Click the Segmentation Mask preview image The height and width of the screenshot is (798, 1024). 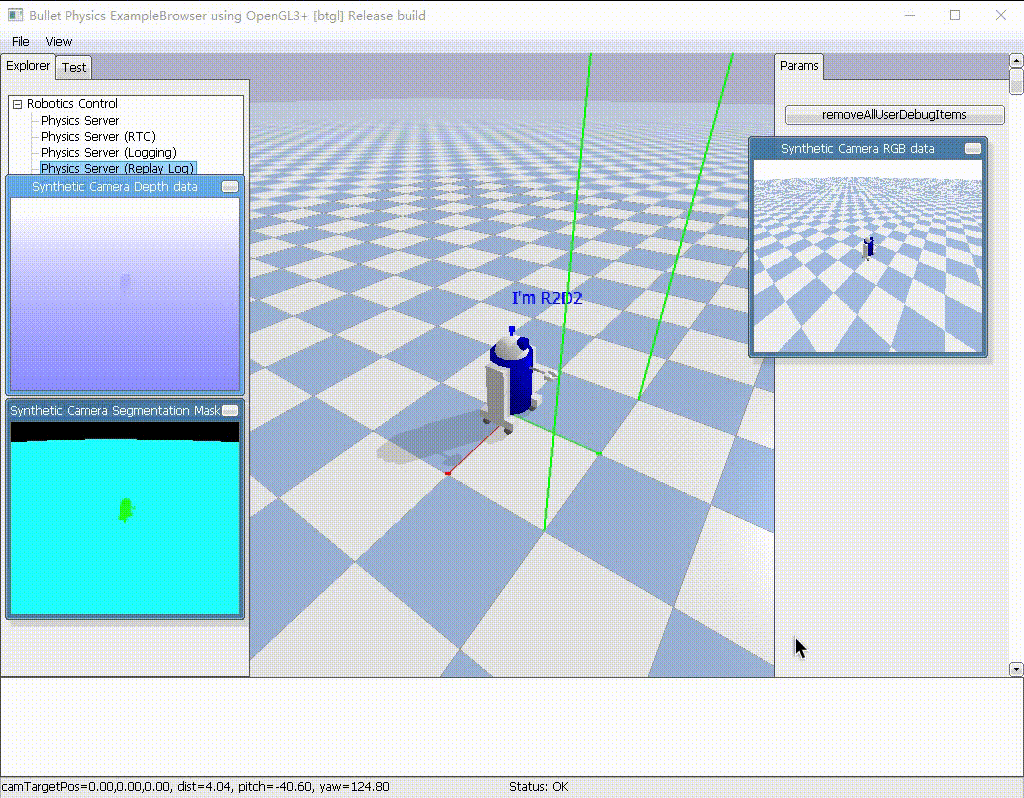[x=125, y=519]
